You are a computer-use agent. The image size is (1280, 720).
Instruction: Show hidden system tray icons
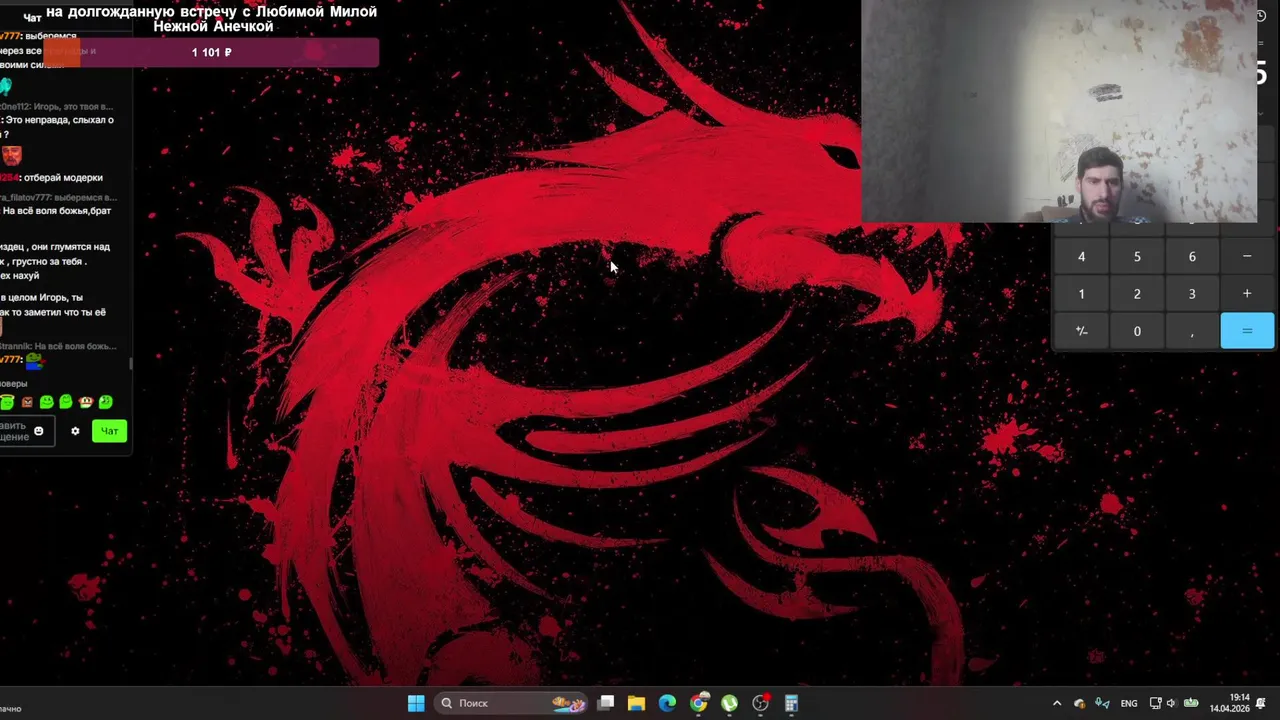click(1057, 703)
